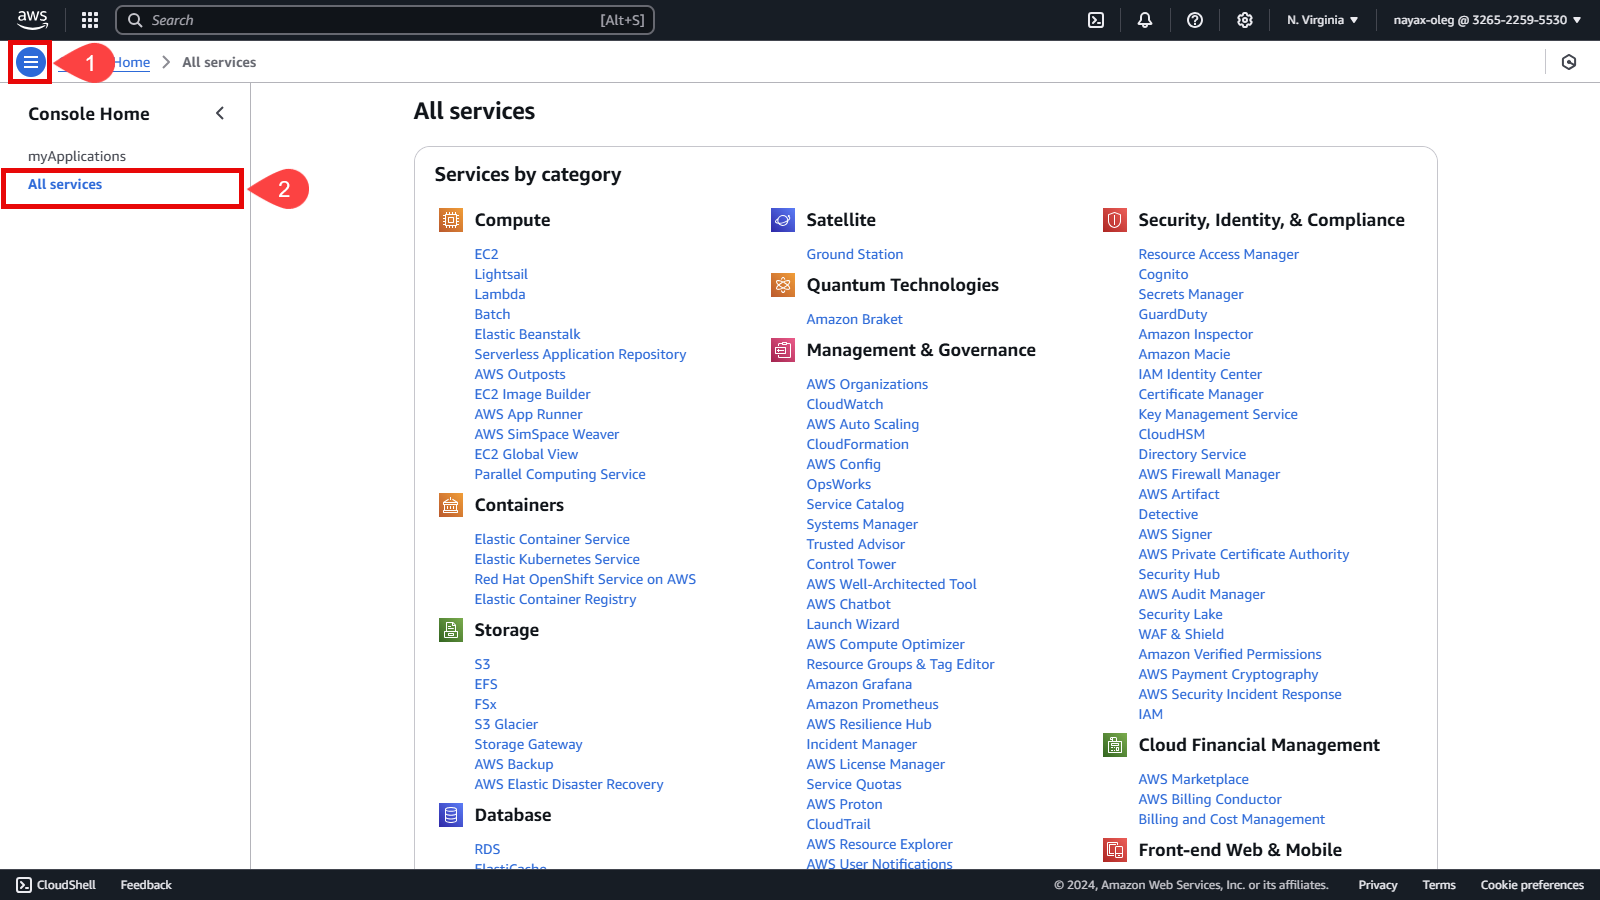Open Trusted Advisor
The height and width of the screenshot is (900, 1600).
click(856, 544)
